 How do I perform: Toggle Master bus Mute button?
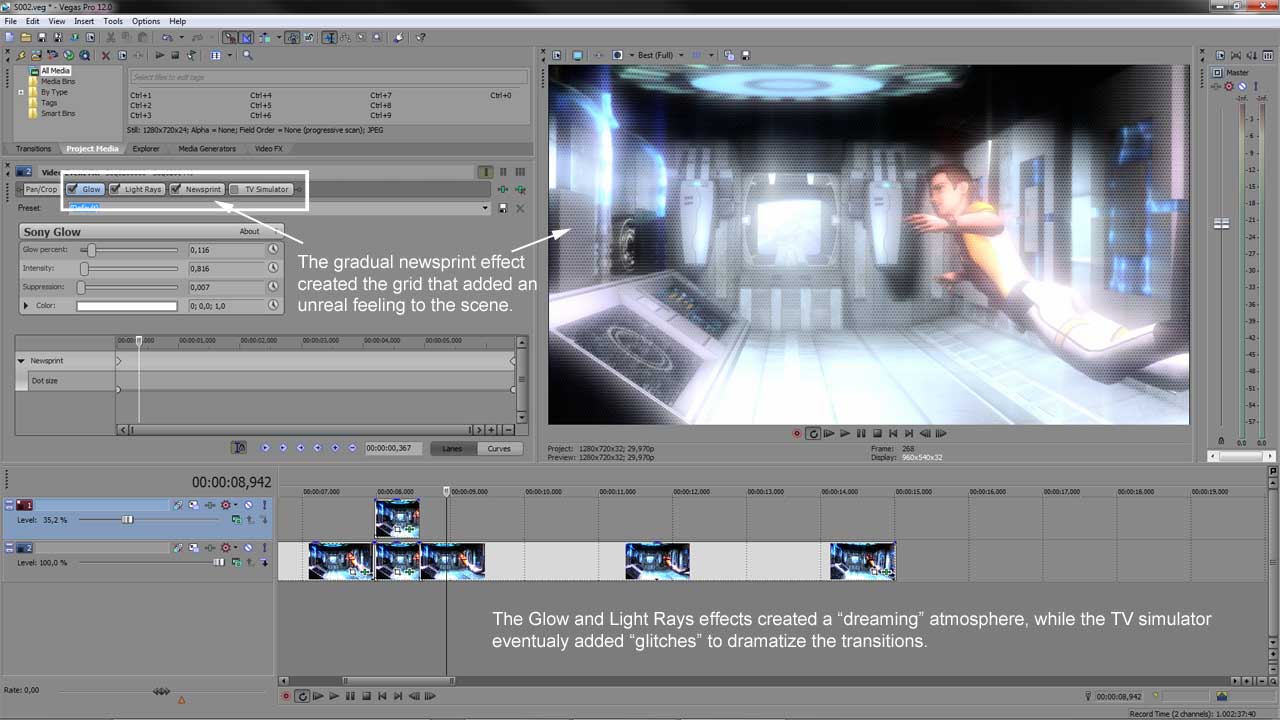click(1242, 86)
